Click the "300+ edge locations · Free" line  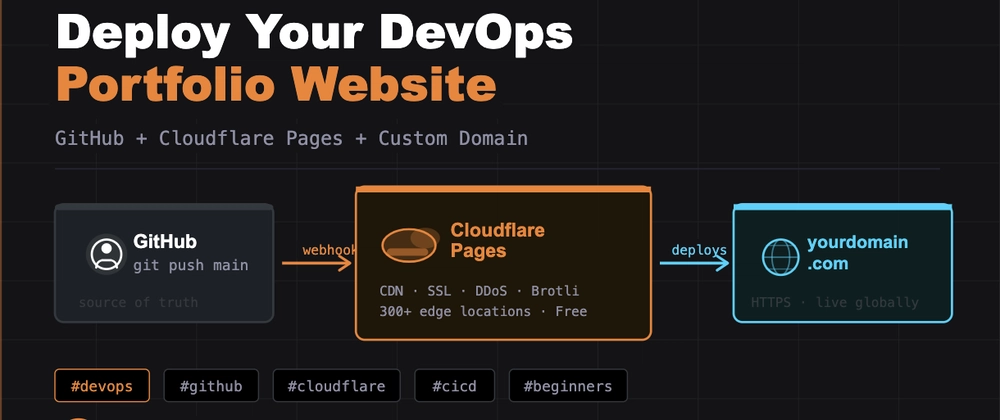click(483, 312)
